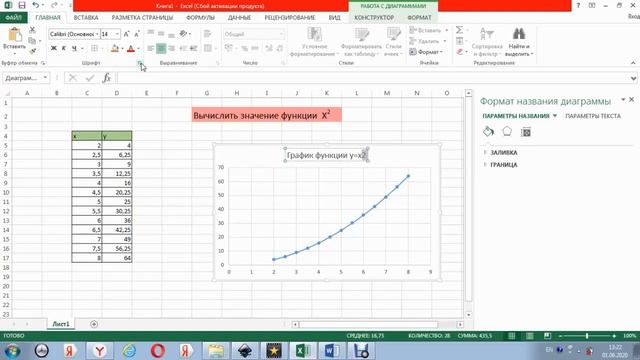Switch to ПАРАМЕТРЫ ТЕКСТА
Screen dimensions: 640x360
[x=593, y=116]
